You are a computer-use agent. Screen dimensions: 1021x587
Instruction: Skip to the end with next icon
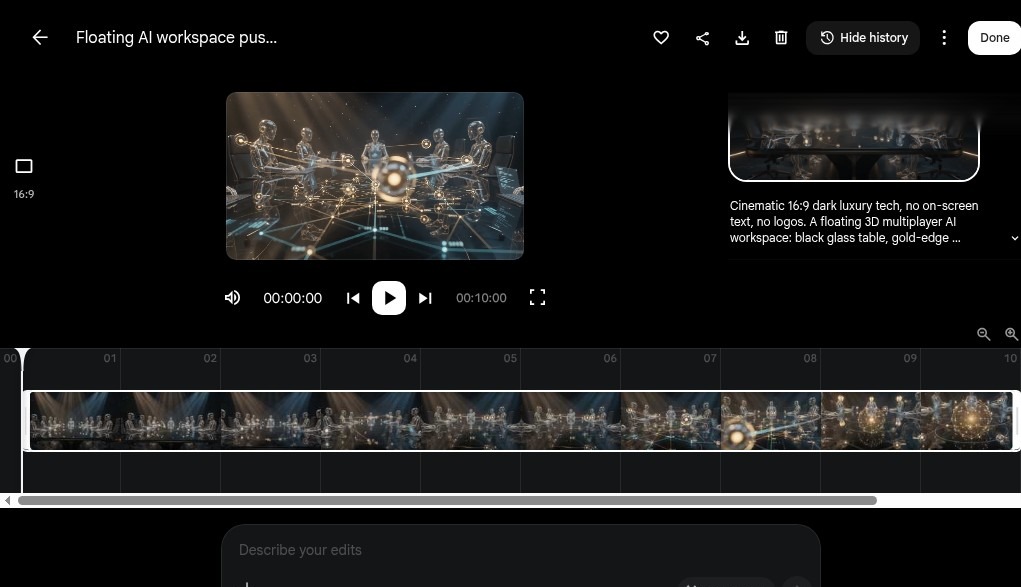[425, 298]
